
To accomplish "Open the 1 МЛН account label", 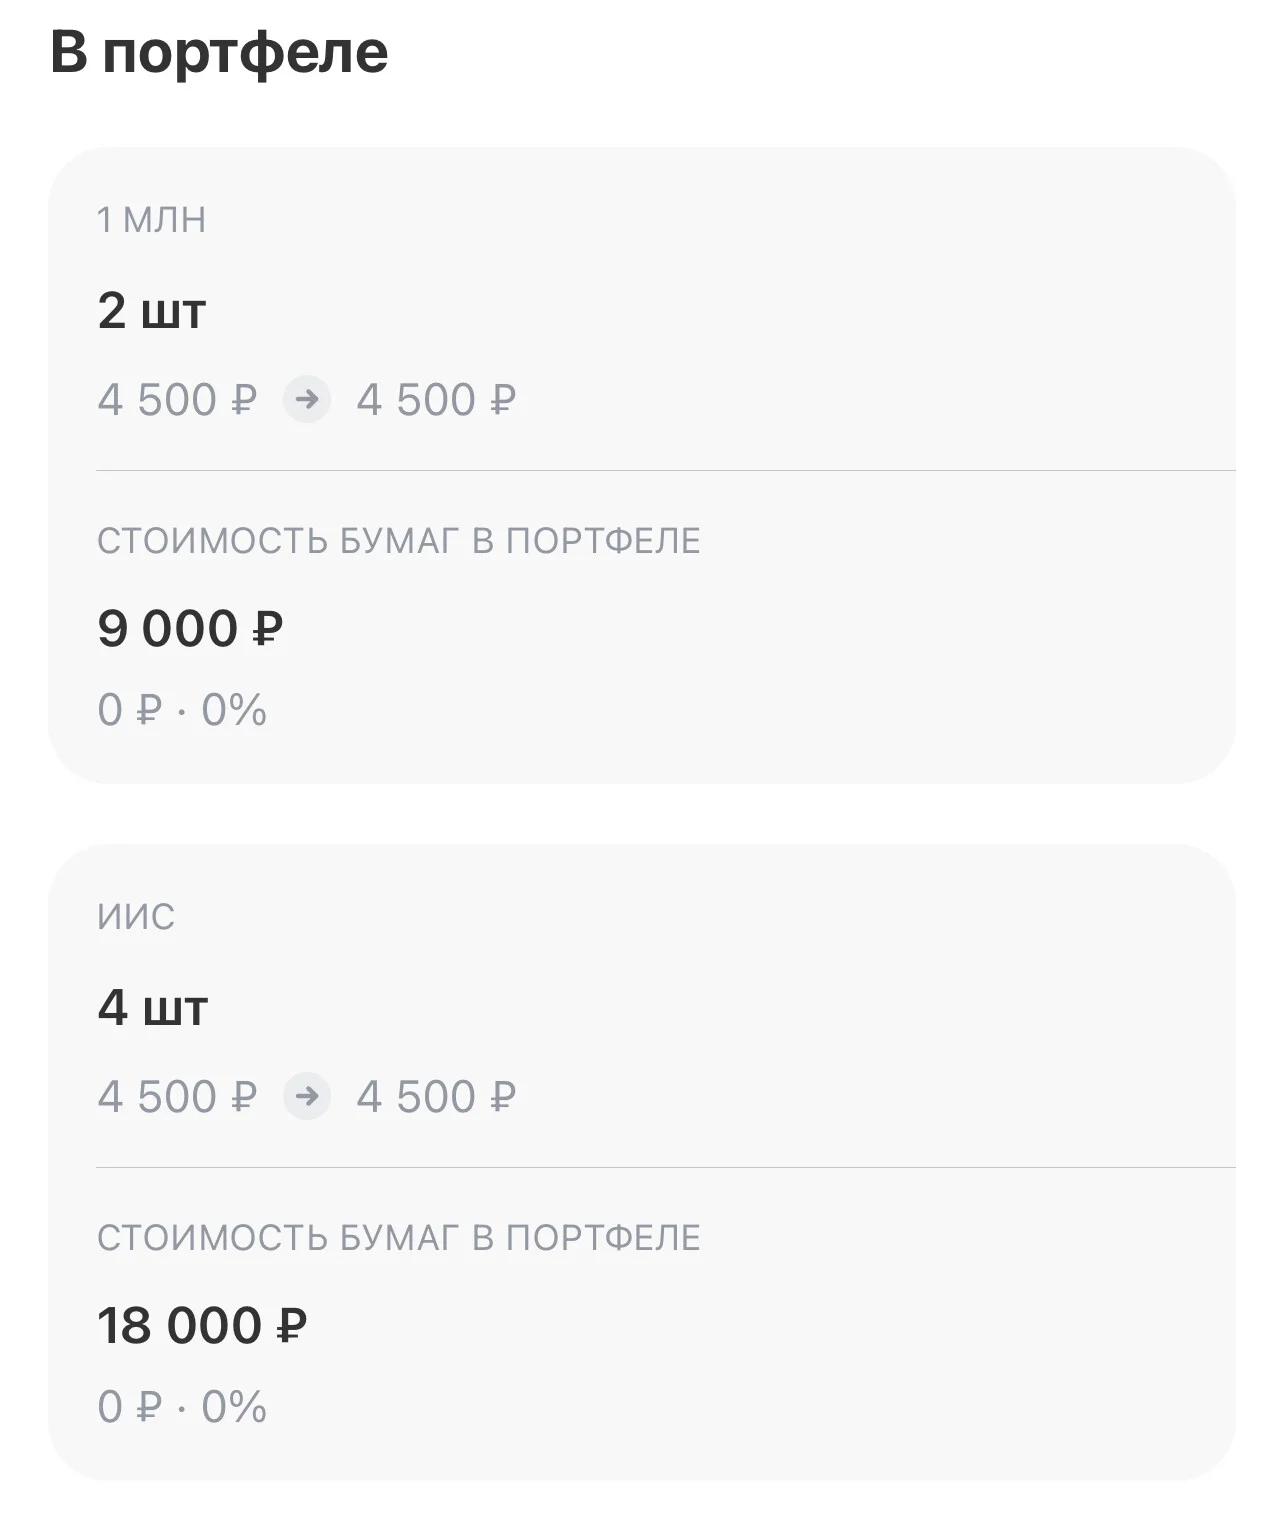I will [x=151, y=220].
